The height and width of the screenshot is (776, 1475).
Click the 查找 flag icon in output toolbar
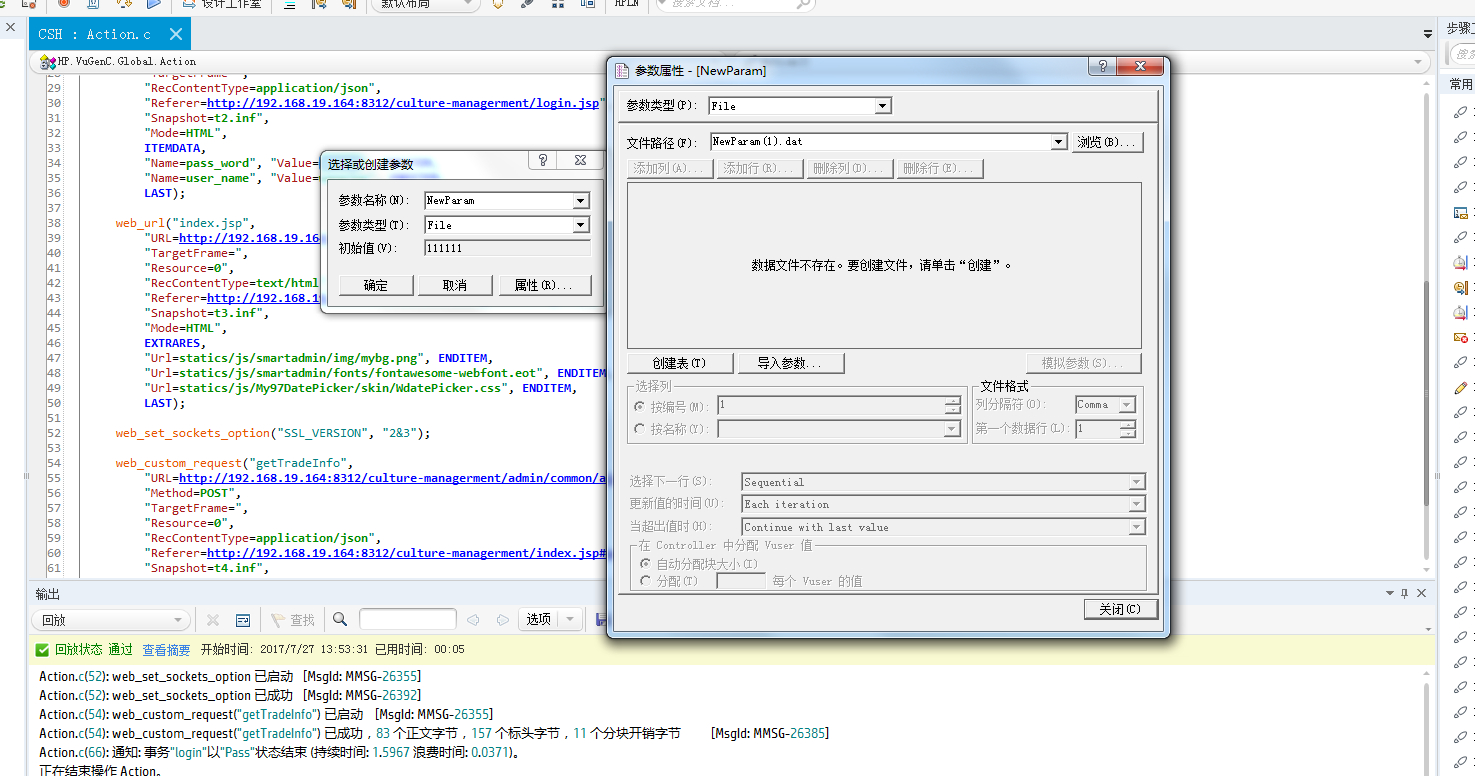coord(278,620)
